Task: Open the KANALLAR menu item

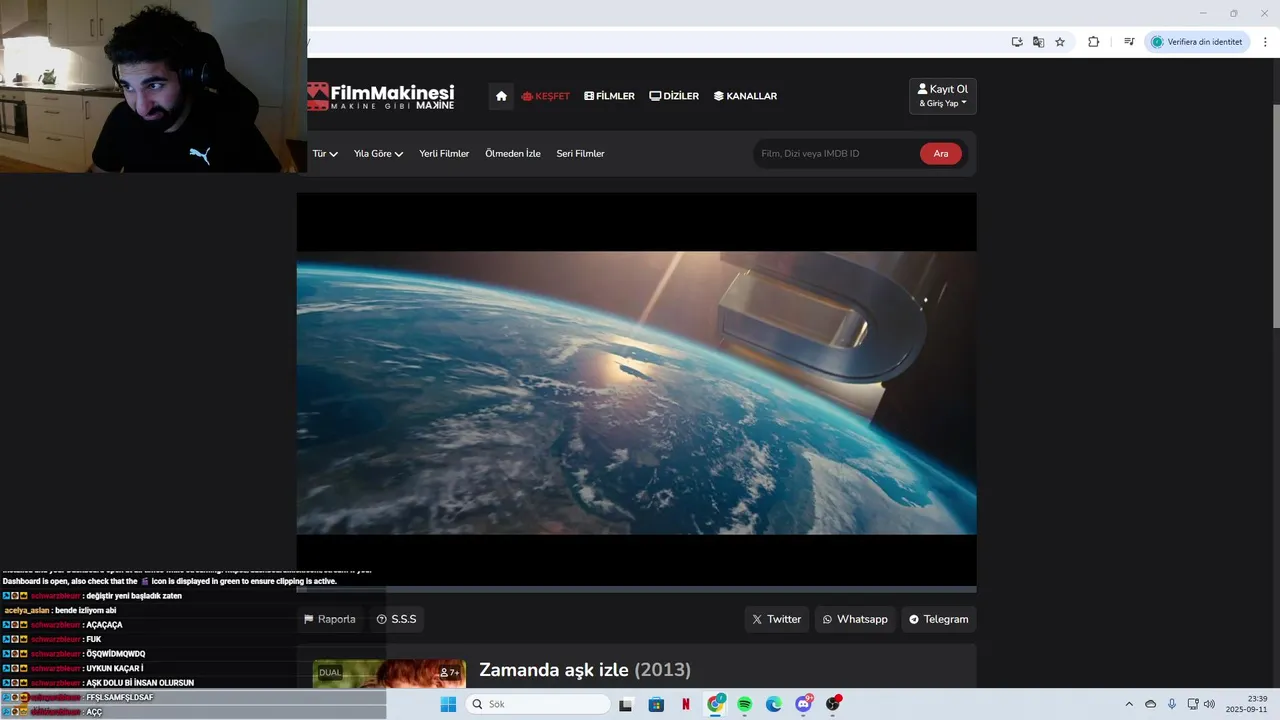Action: (x=745, y=96)
